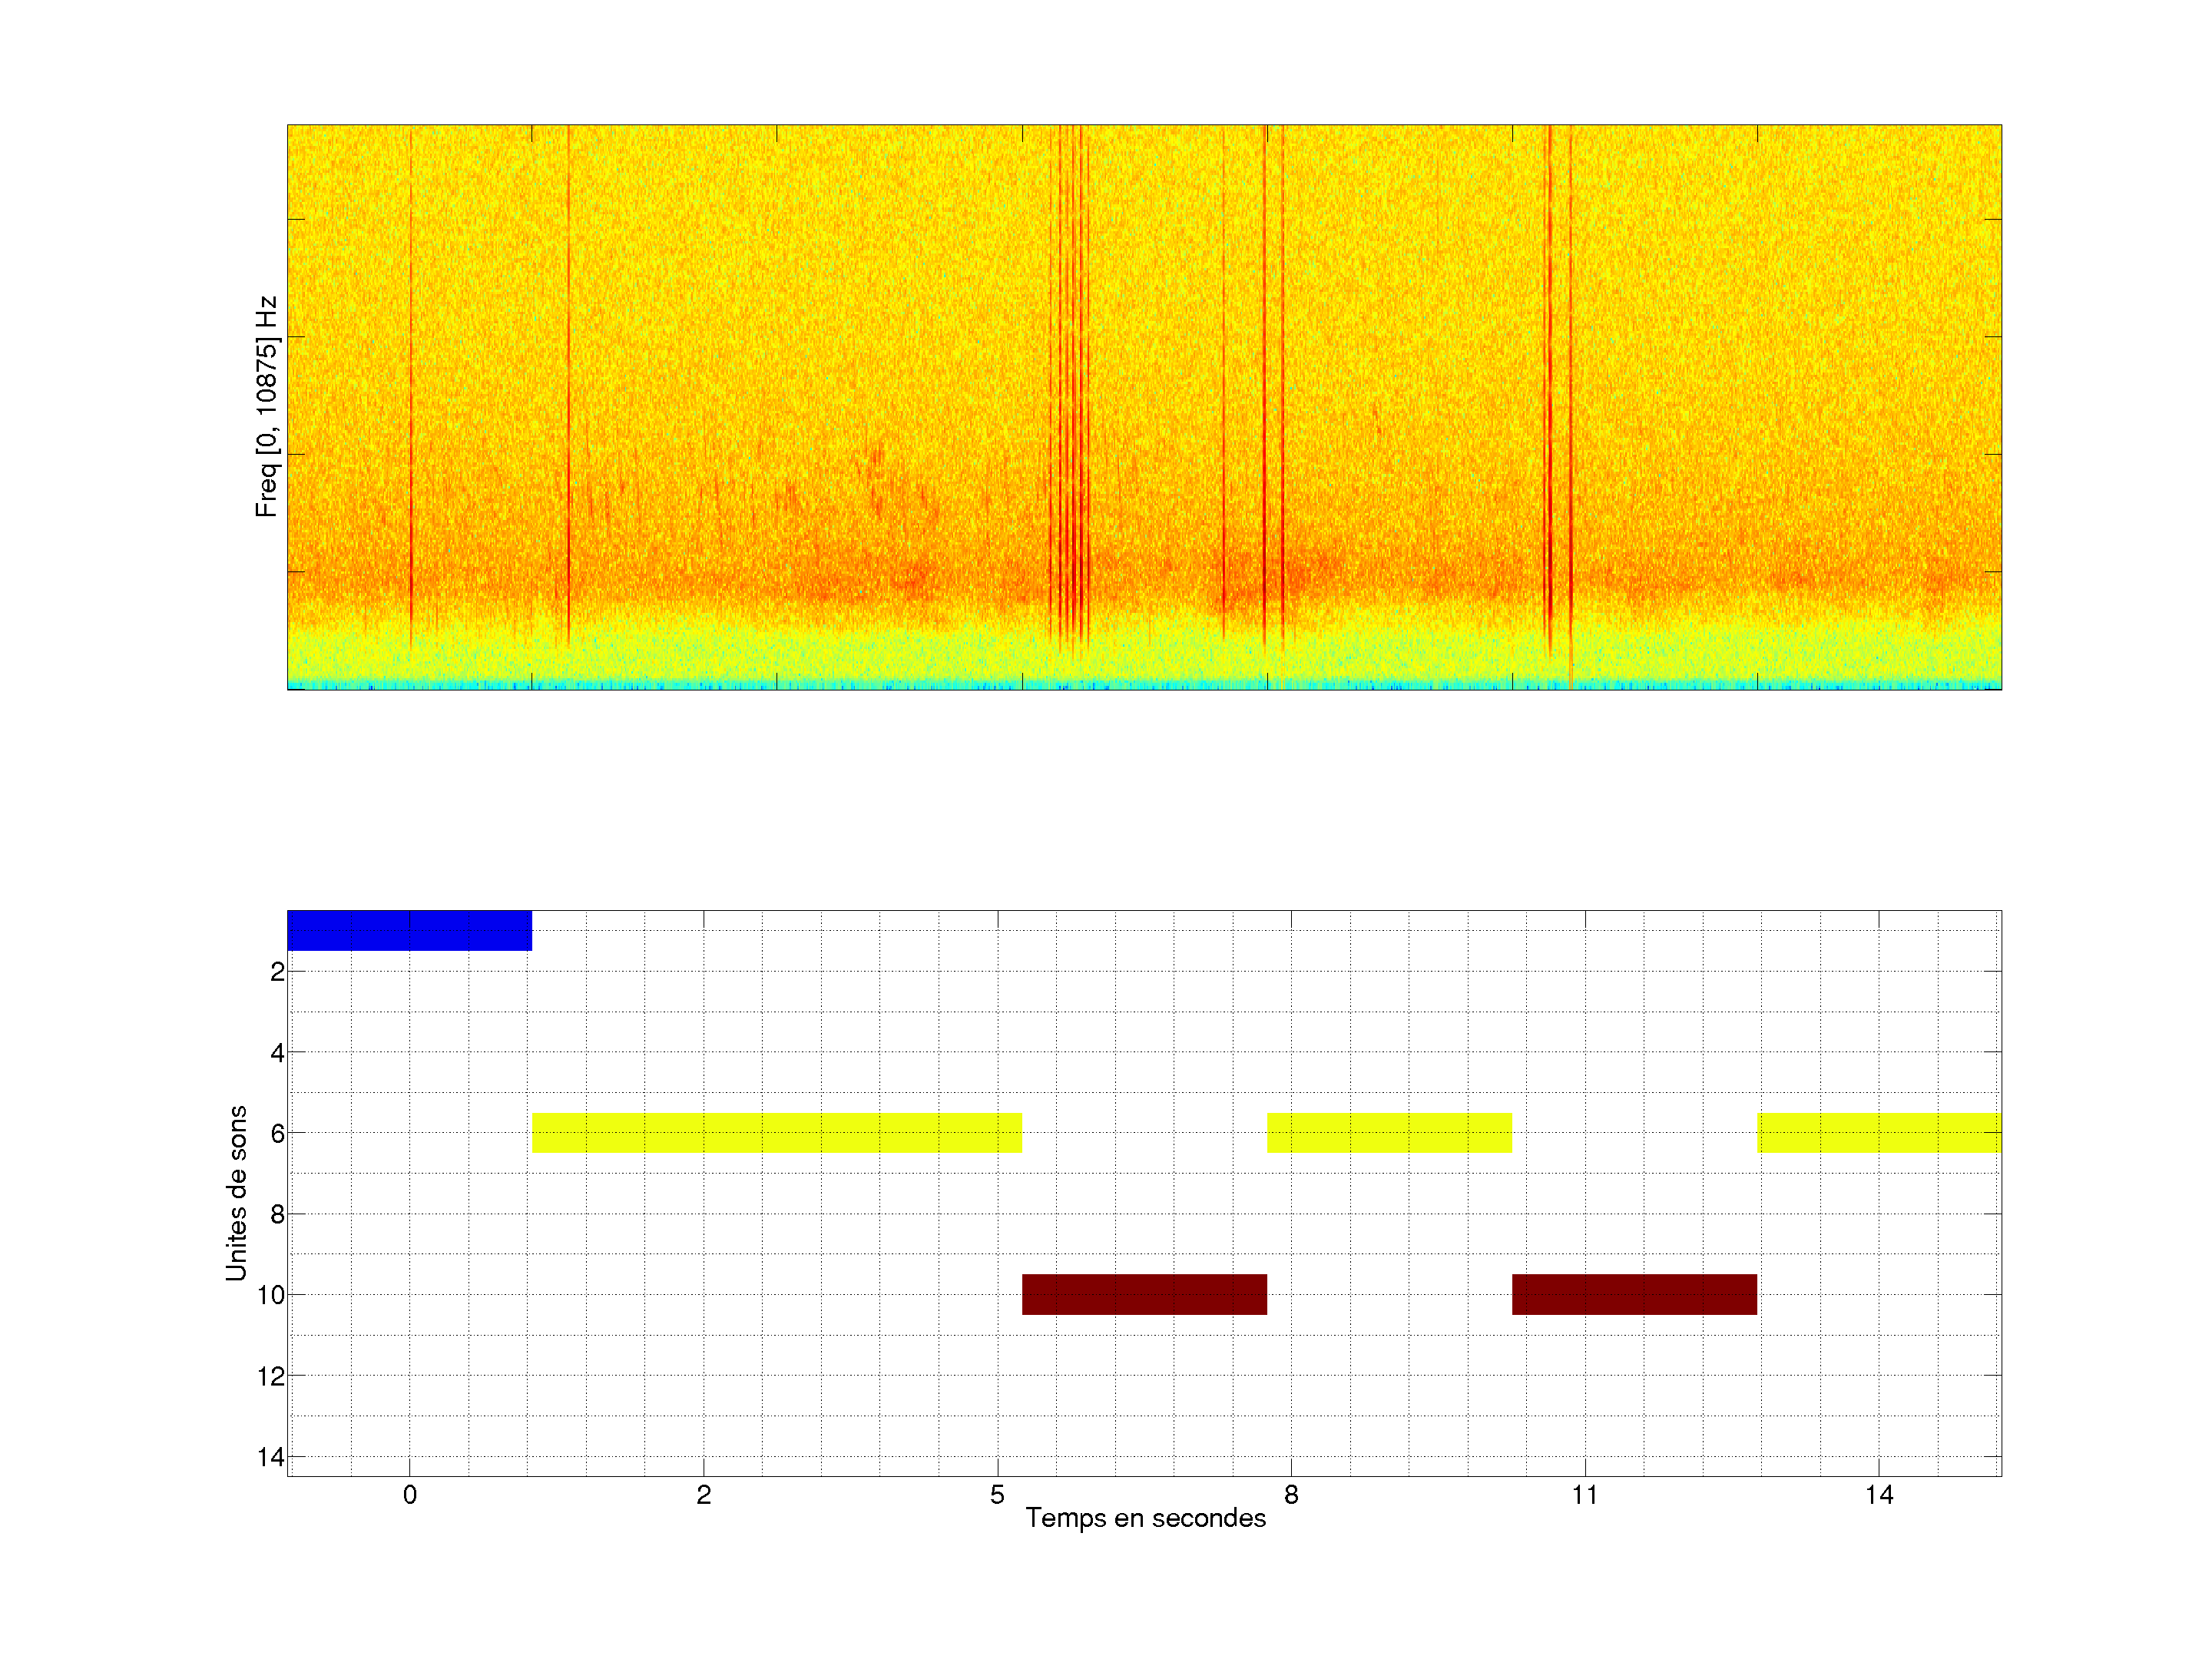The image size is (2212, 1659).
Task: Click the 'Unites de sons' axis label
Action: (x=236, y=1193)
